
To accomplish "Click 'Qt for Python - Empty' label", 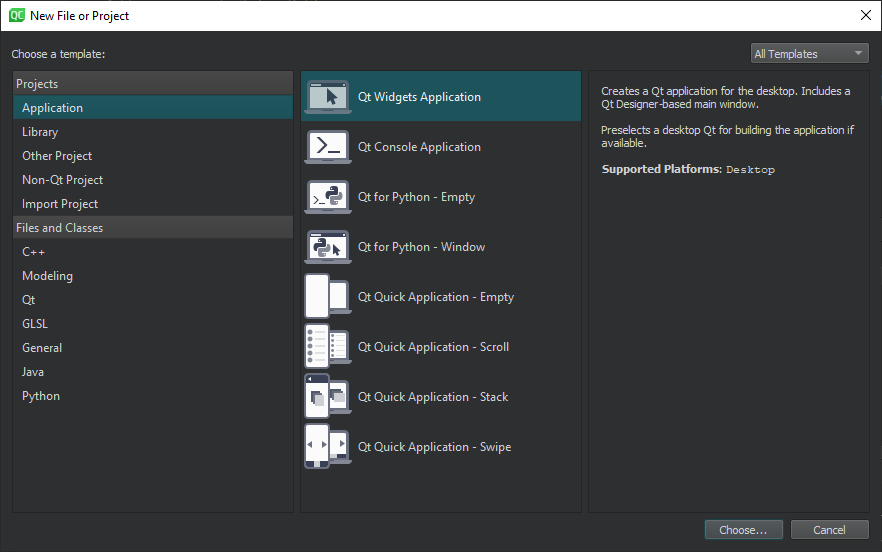I will 416,197.
